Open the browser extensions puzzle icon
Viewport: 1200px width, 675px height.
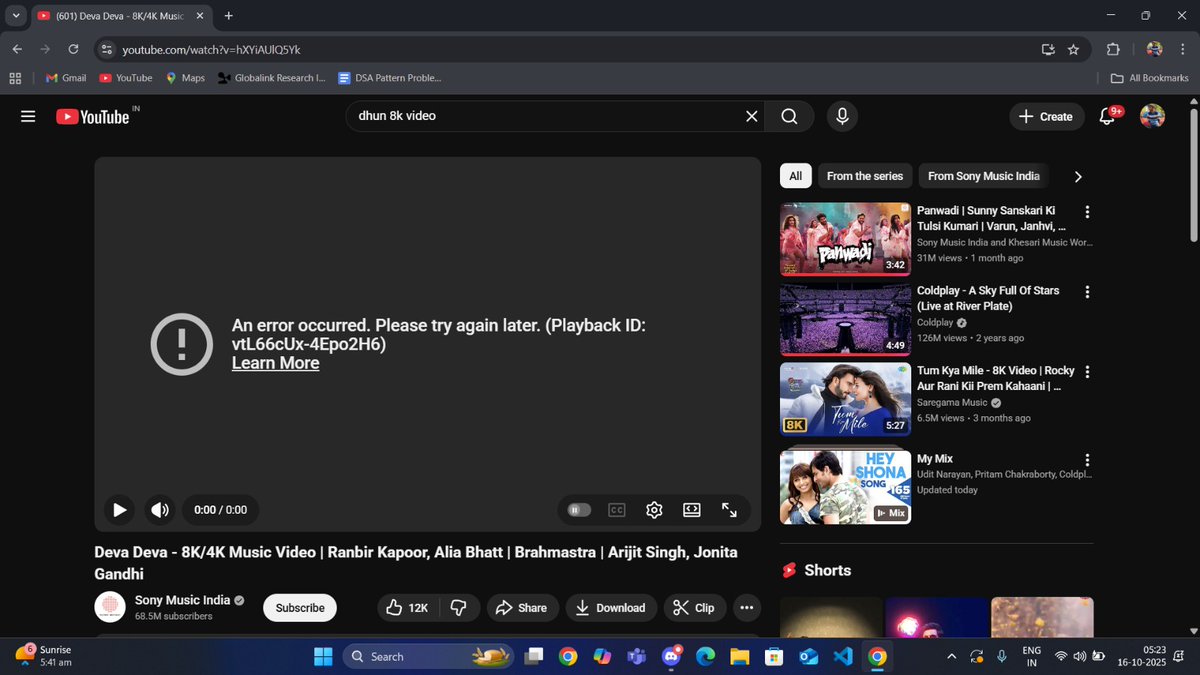(1113, 49)
